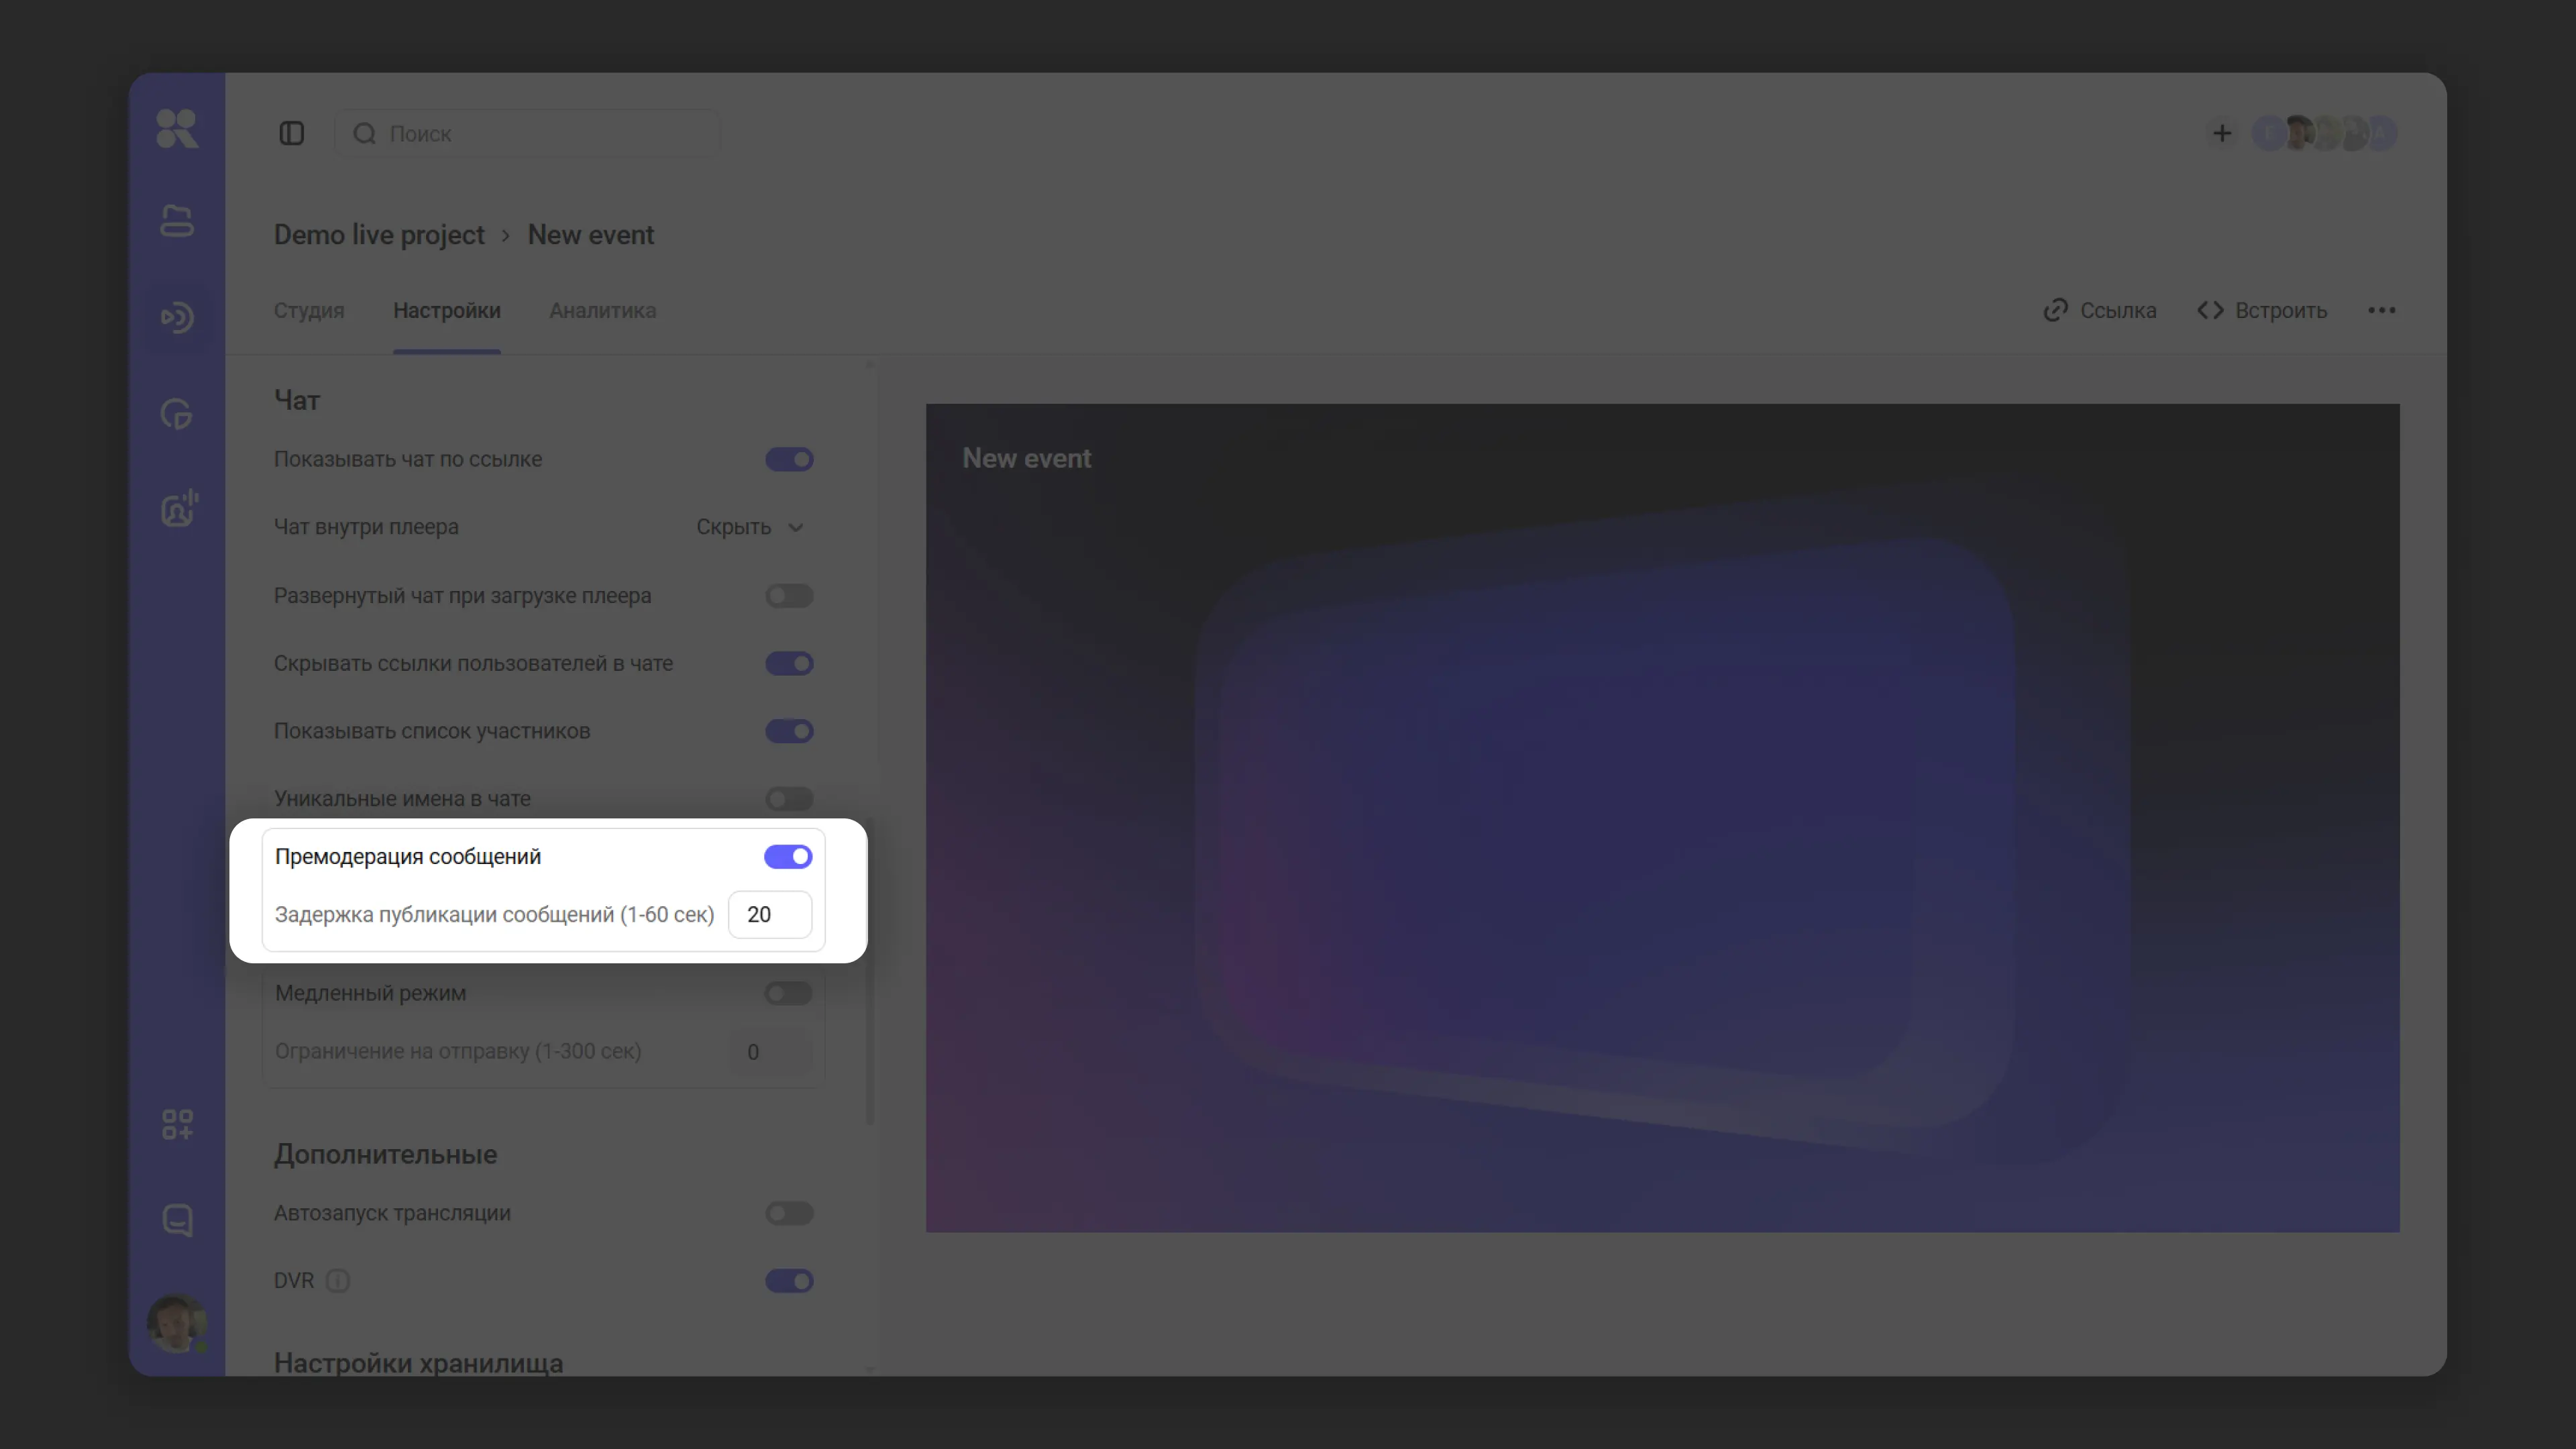
Task: Enable Уникальные имена в чате toggle
Action: 789,798
